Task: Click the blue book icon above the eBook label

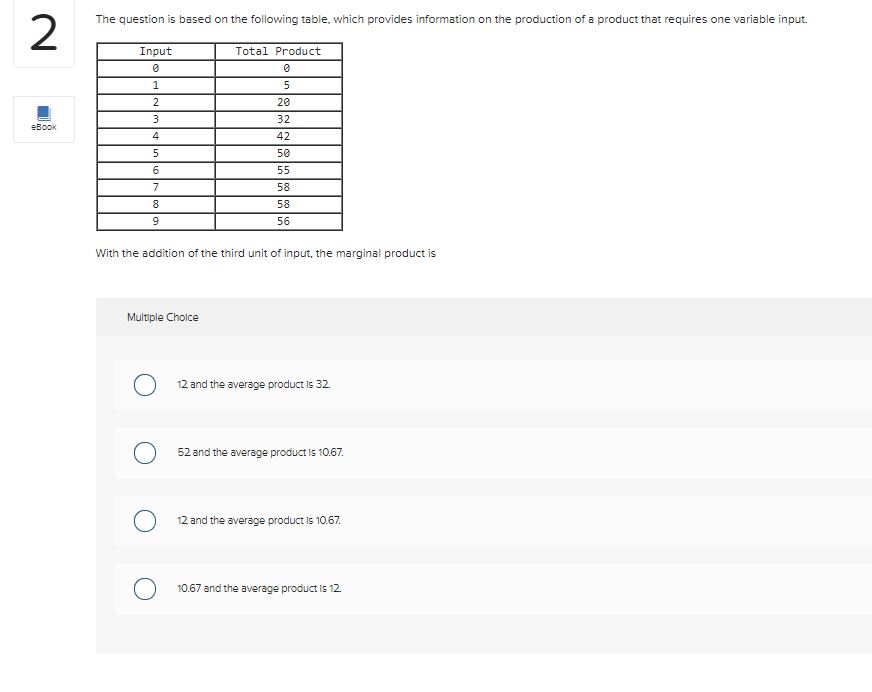Action: point(43,113)
